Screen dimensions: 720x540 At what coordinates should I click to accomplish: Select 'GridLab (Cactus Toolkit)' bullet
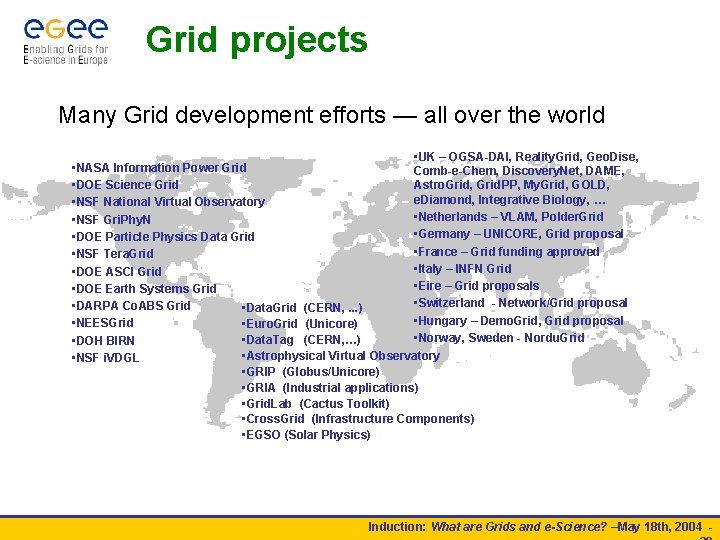pos(315,404)
